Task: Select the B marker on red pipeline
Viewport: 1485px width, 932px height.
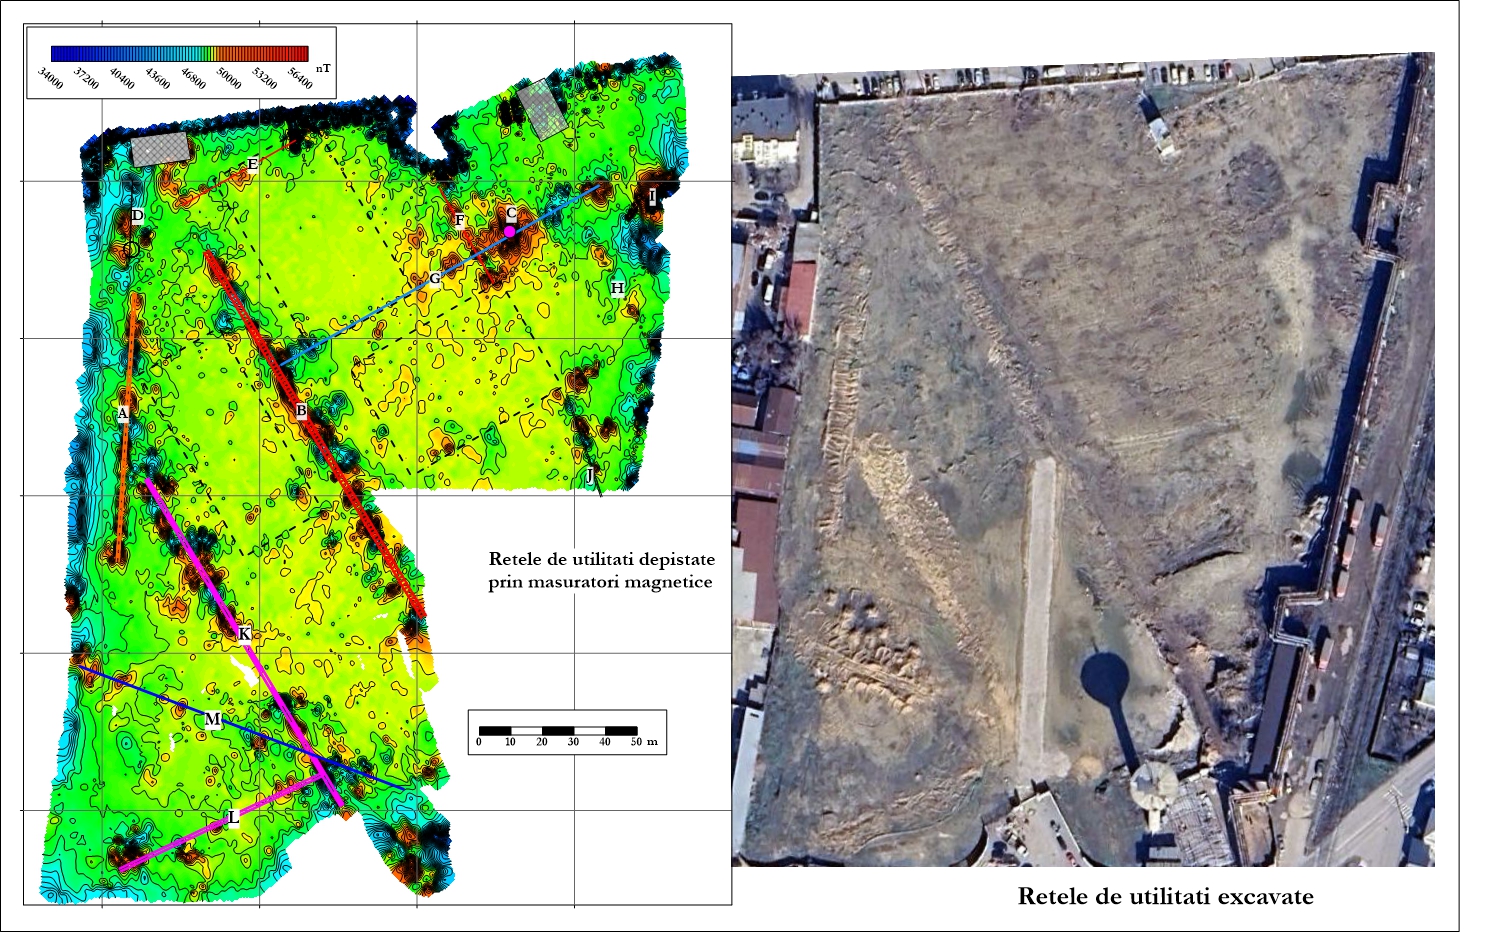Action: coord(300,410)
